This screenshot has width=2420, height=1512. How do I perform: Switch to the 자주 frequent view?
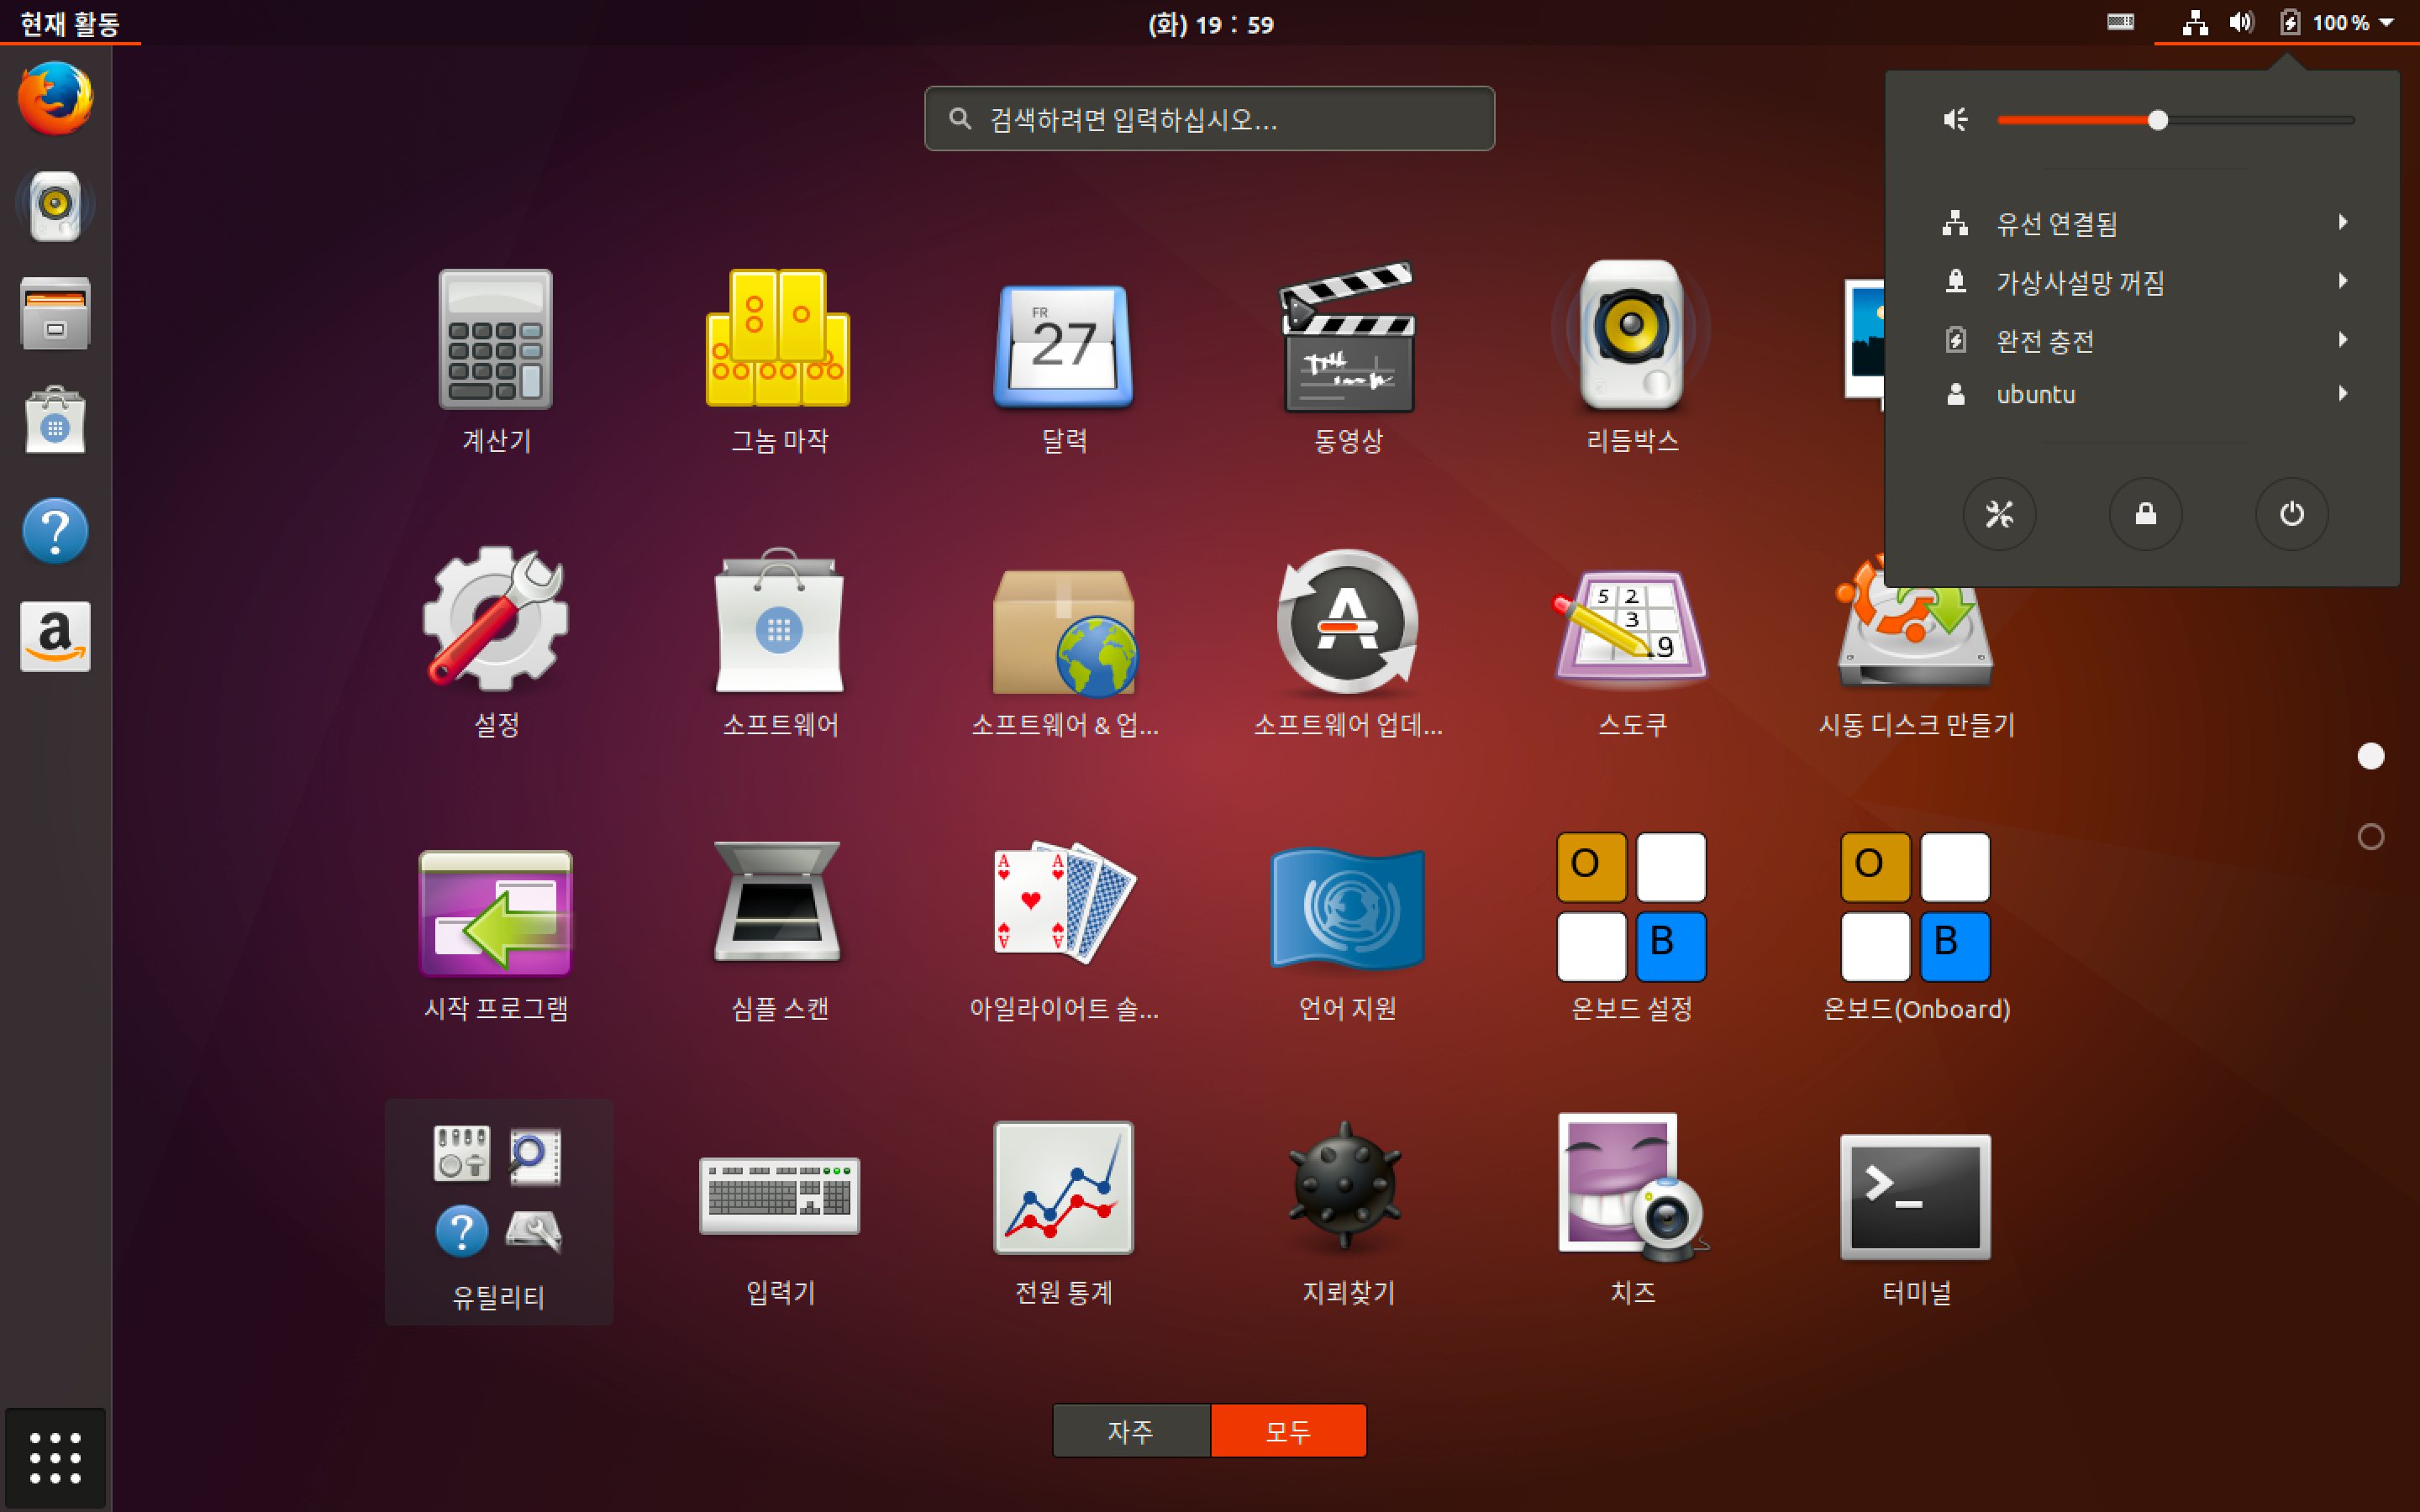coord(1131,1431)
